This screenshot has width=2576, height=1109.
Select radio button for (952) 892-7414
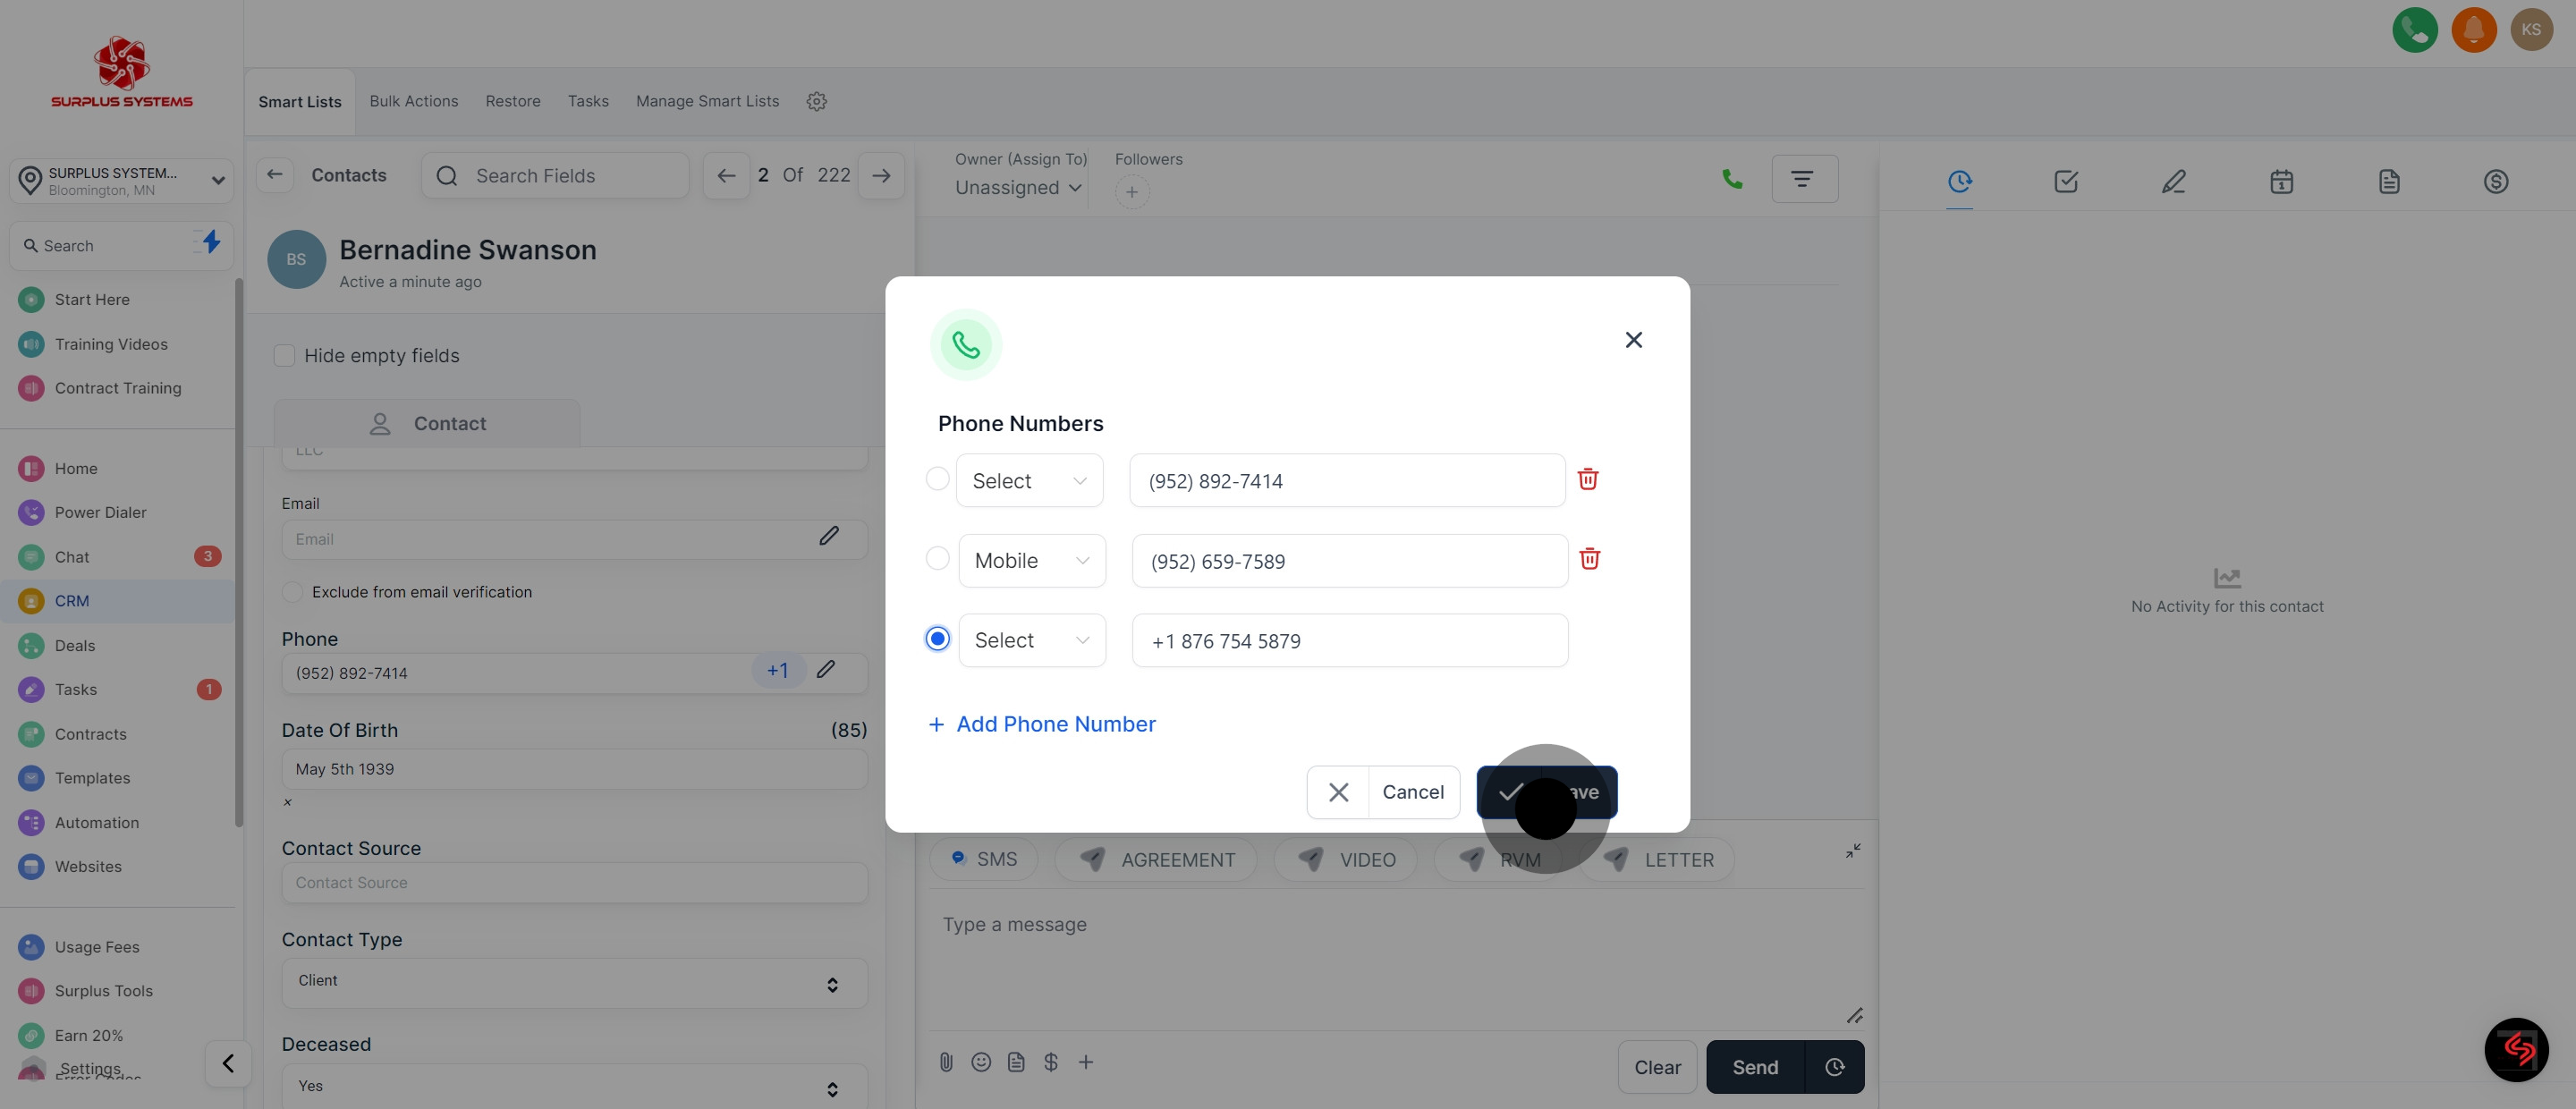937,479
